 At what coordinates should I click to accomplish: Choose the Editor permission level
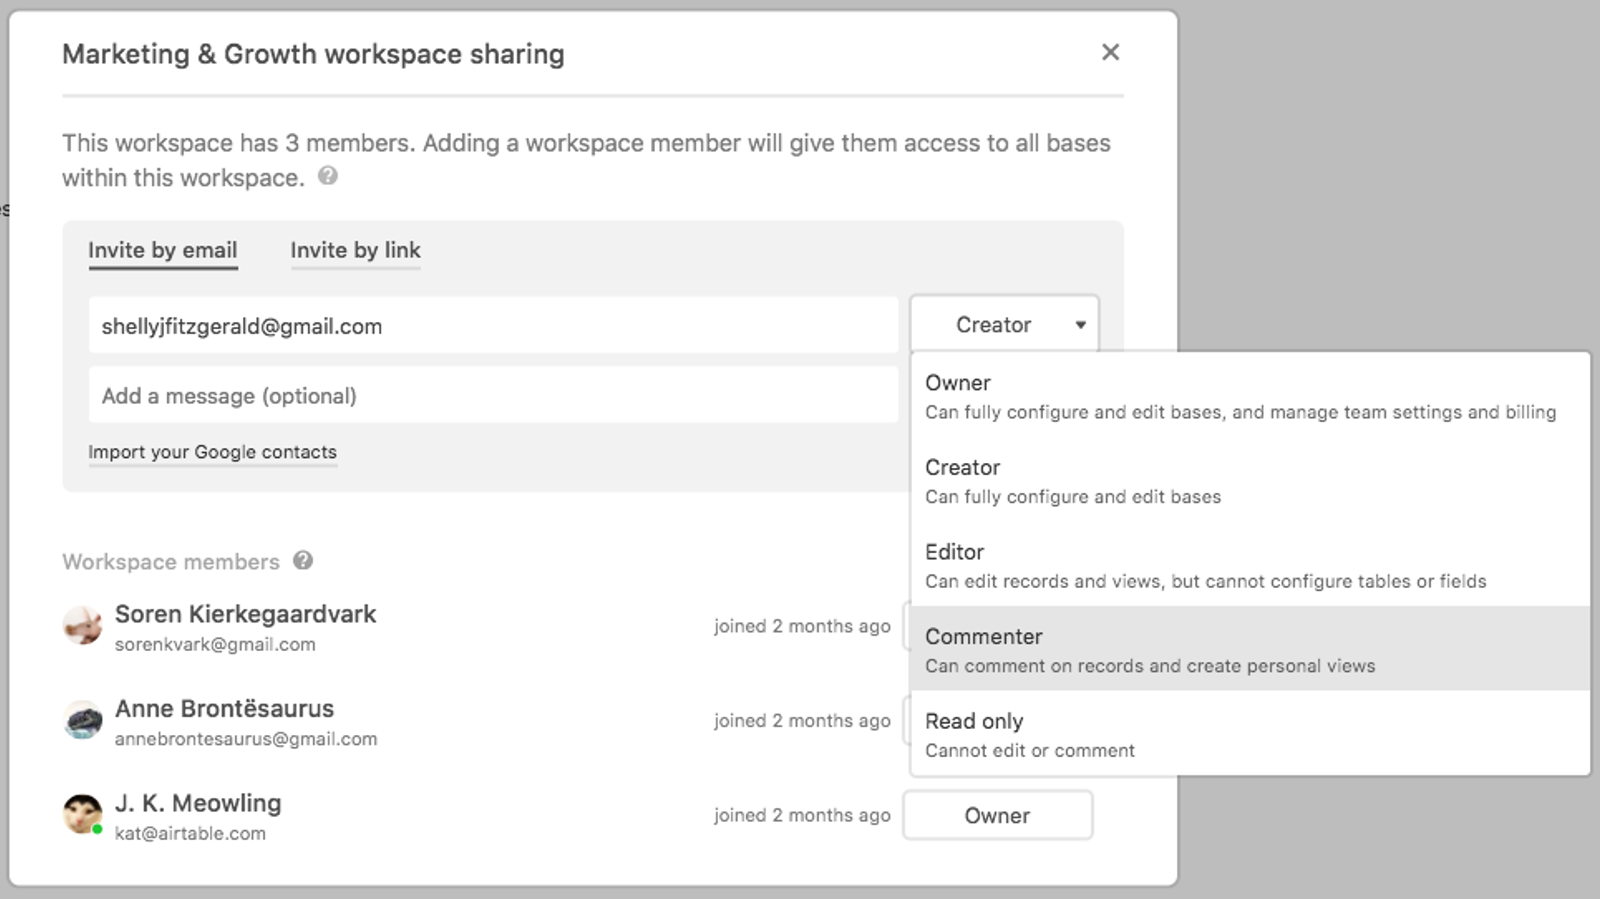(1250, 566)
